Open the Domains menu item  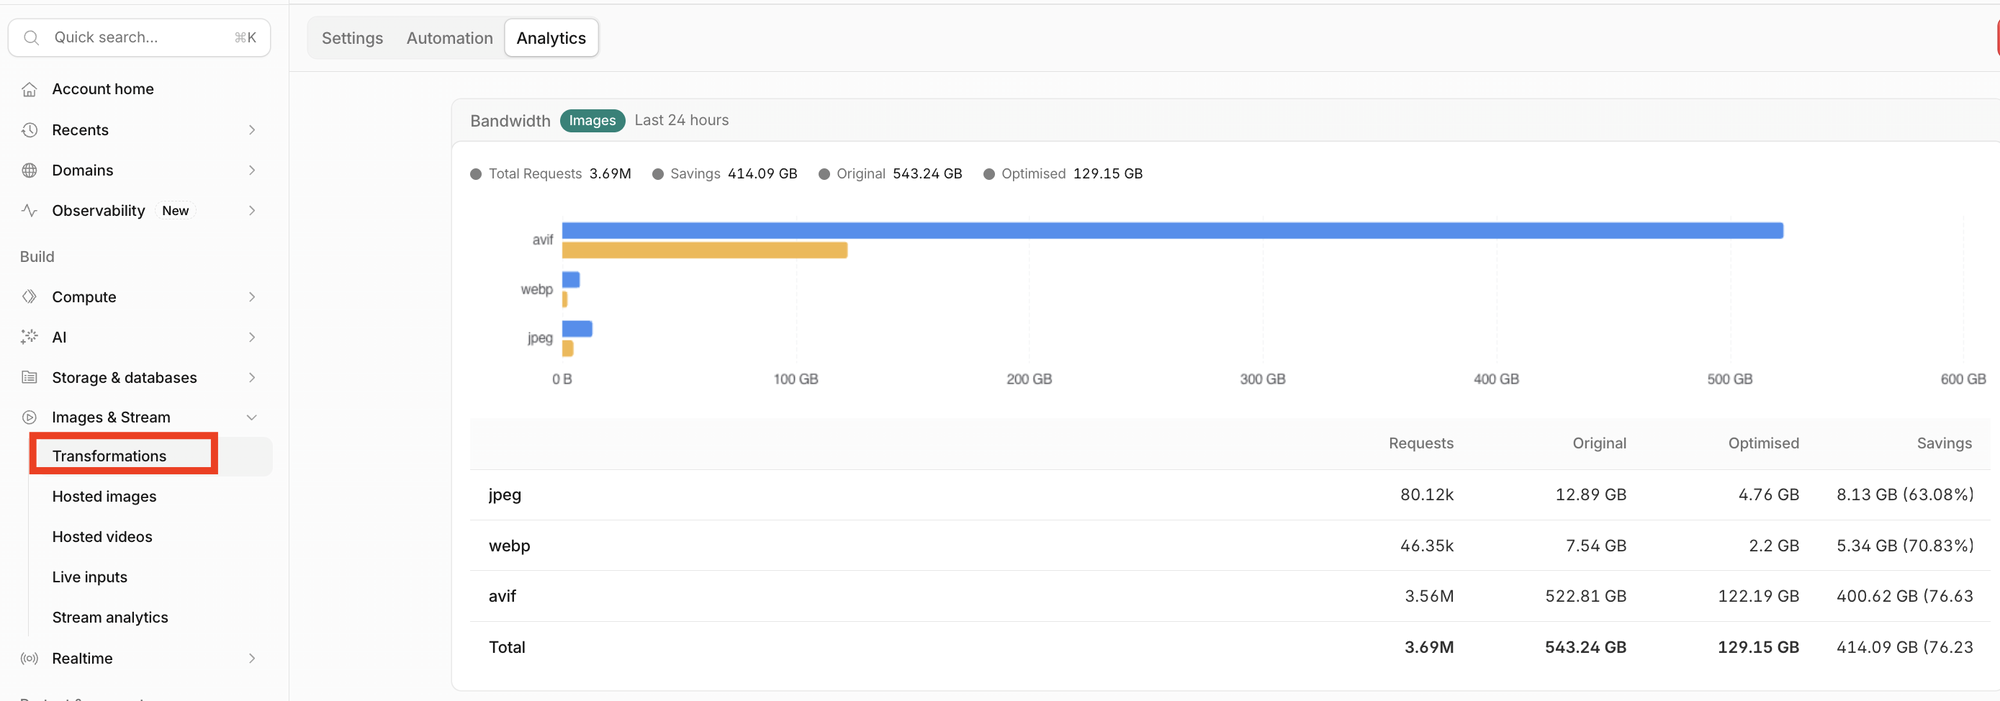pos(83,170)
